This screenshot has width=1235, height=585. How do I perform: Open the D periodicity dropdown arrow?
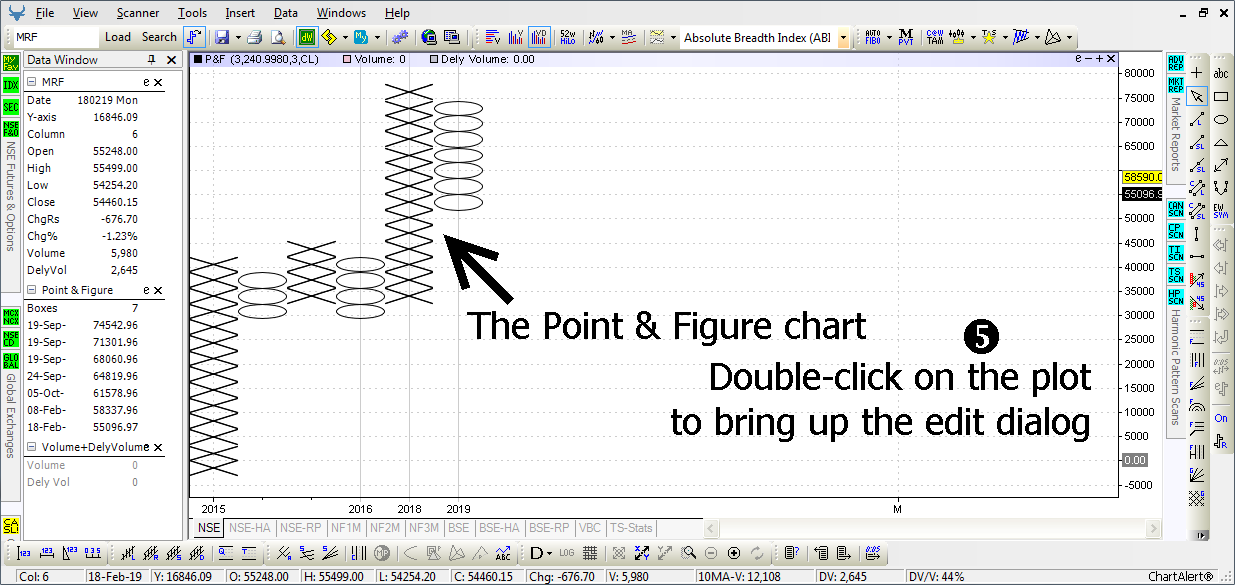pyautogui.click(x=549, y=553)
